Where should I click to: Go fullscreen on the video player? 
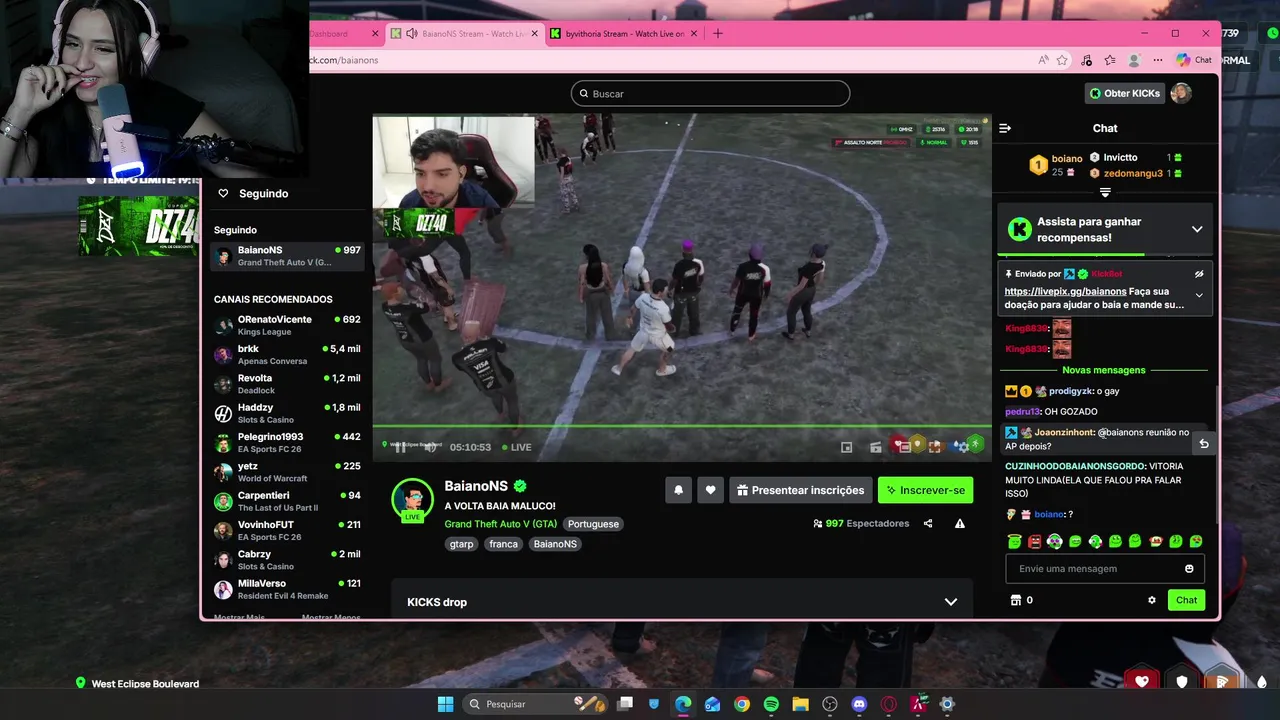pos(934,447)
